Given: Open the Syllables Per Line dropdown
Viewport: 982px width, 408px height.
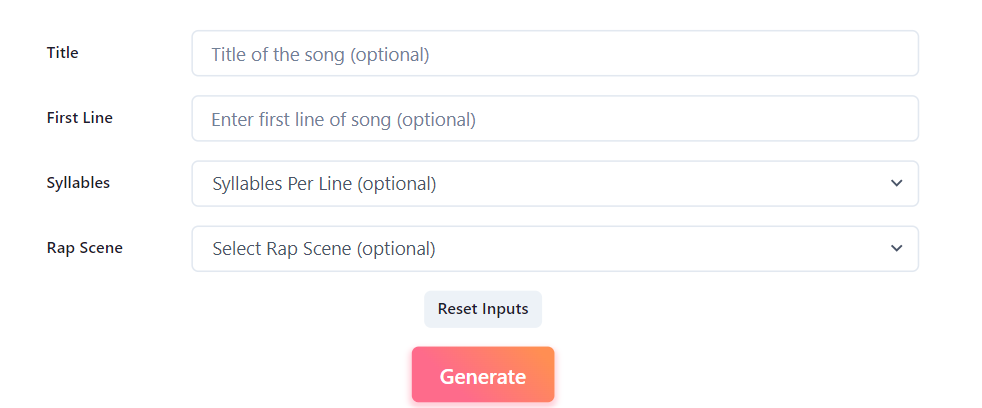Looking at the screenshot, I should [555, 184].
